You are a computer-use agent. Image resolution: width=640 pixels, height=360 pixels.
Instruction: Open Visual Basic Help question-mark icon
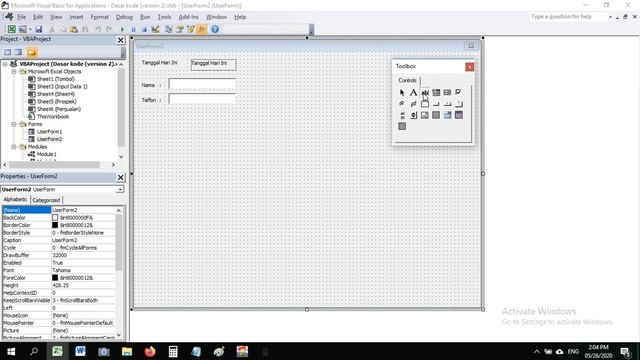215,29
